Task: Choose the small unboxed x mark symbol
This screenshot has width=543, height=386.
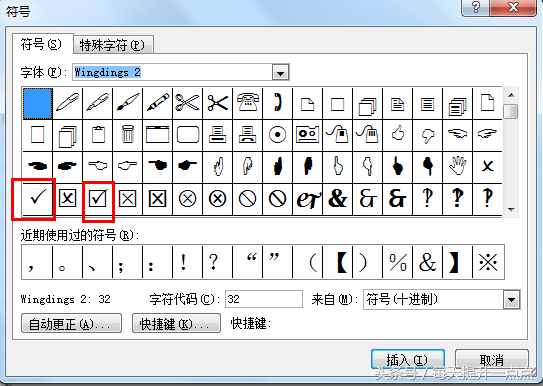Action: pos(487,167)
